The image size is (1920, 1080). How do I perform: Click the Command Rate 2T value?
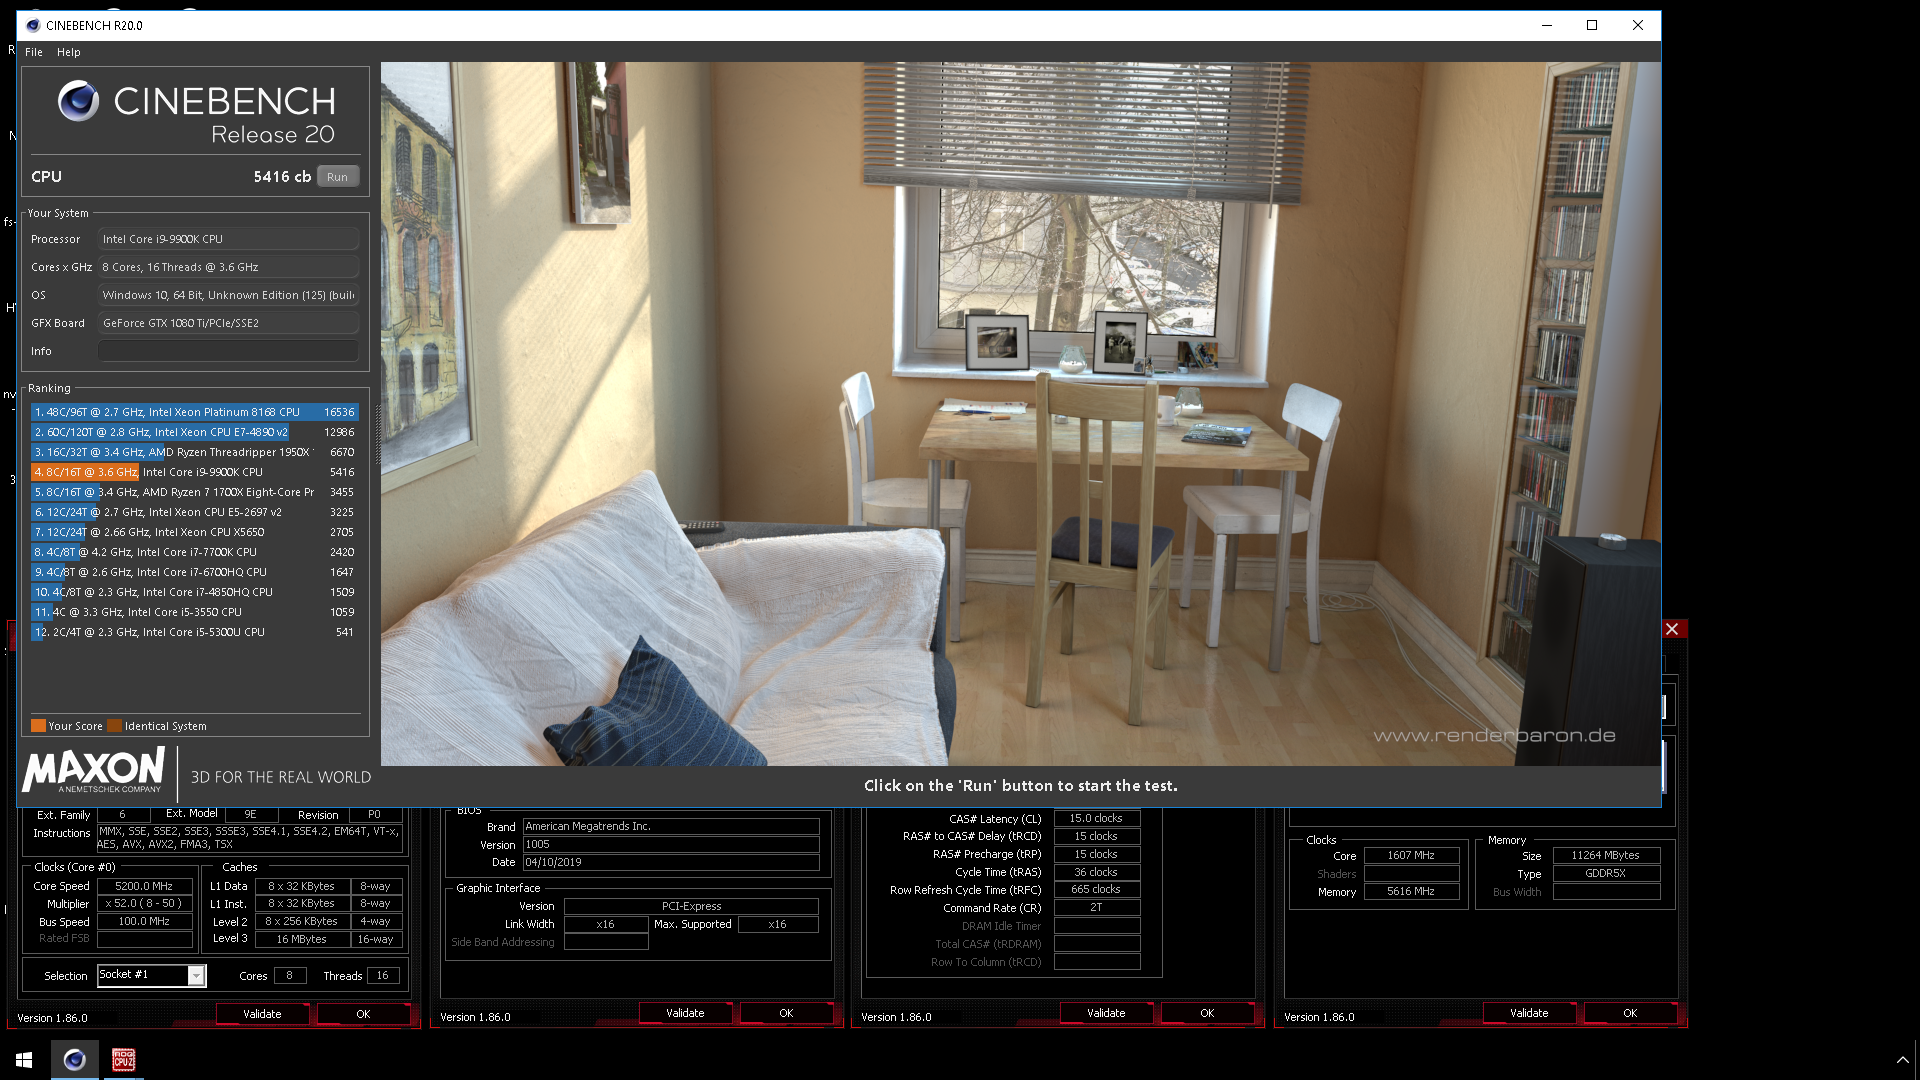point(1096,907)
